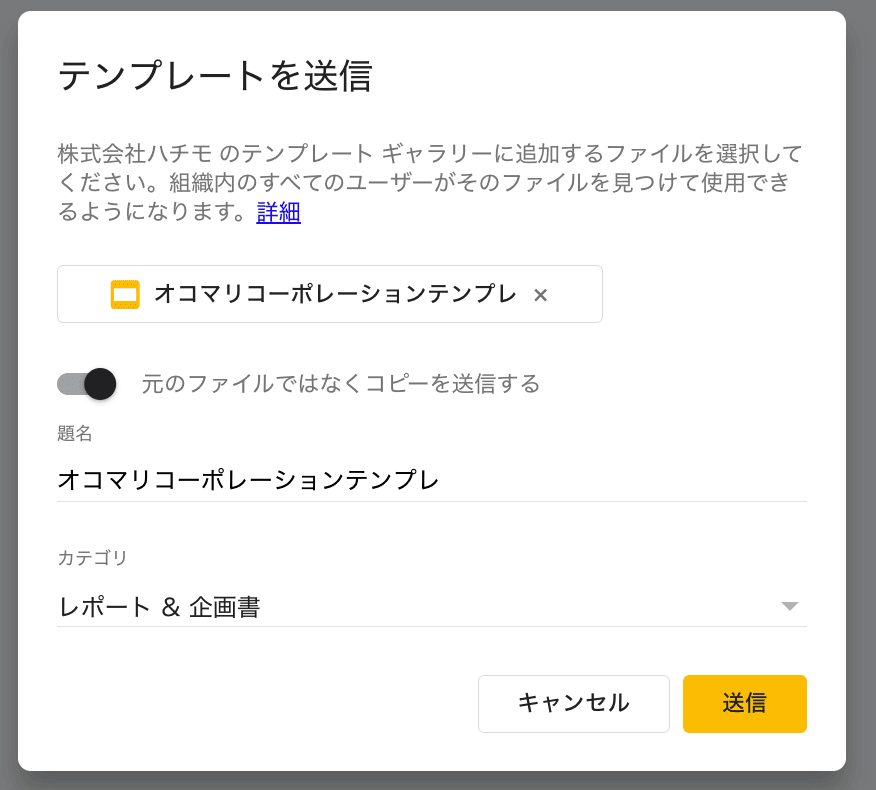Open the 詳細 help link
This screenshot has height=790, width=876.
278,212
